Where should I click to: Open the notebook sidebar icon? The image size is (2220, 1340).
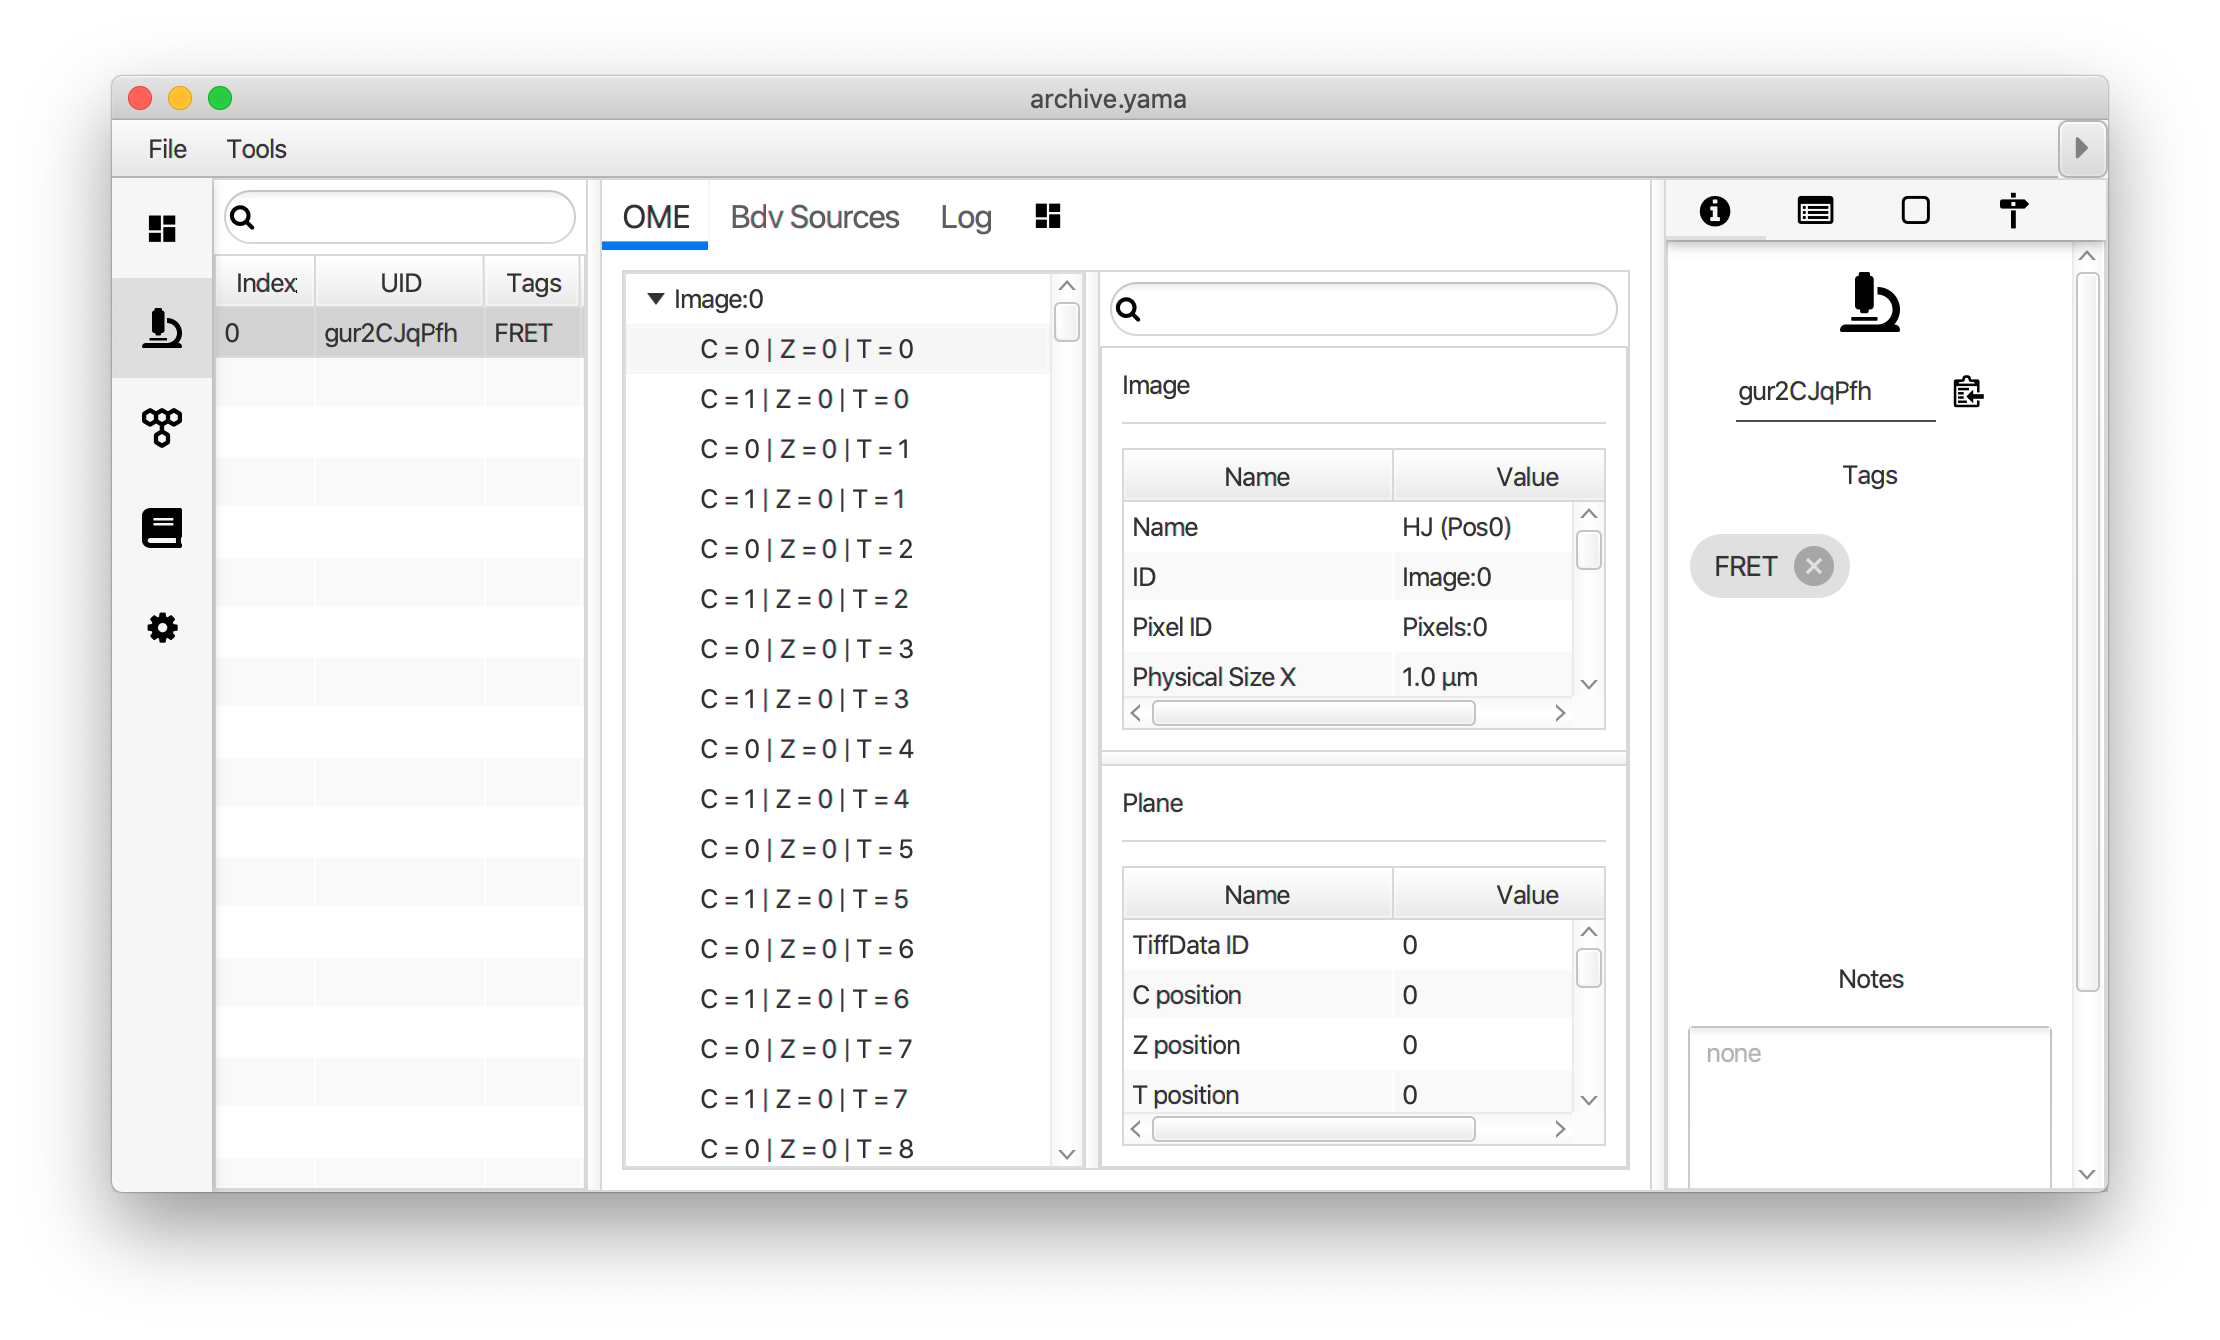(162, 528)
